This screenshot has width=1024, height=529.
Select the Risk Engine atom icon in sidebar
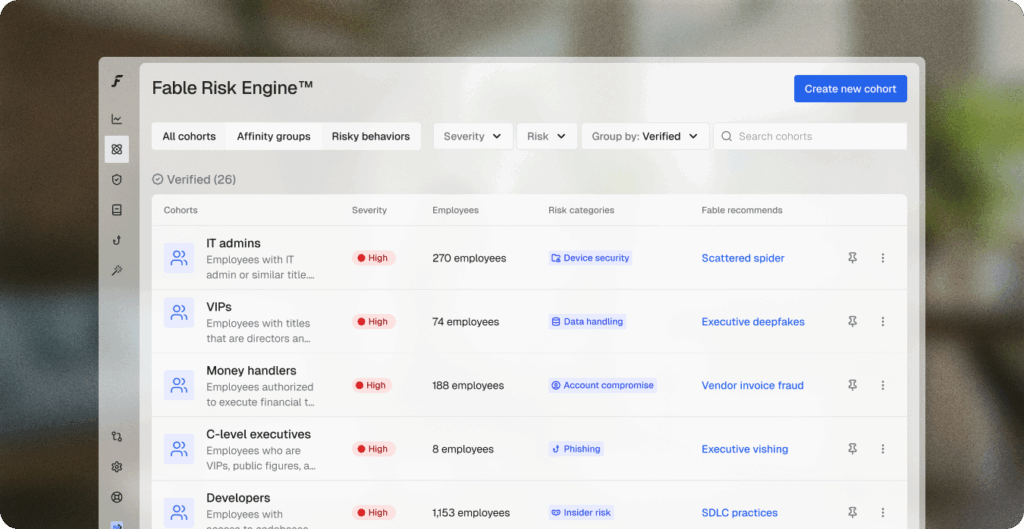pos(117,150)
